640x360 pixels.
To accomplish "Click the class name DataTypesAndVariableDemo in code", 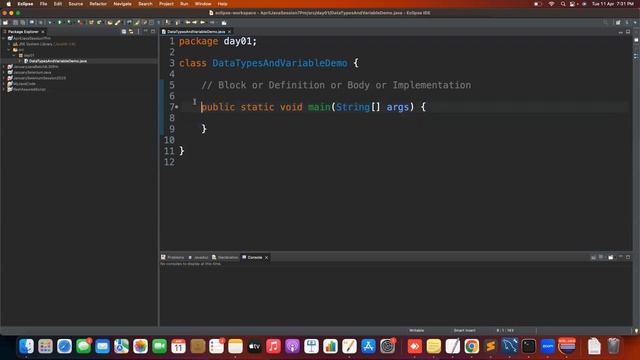I will click(x=280, y=63).
